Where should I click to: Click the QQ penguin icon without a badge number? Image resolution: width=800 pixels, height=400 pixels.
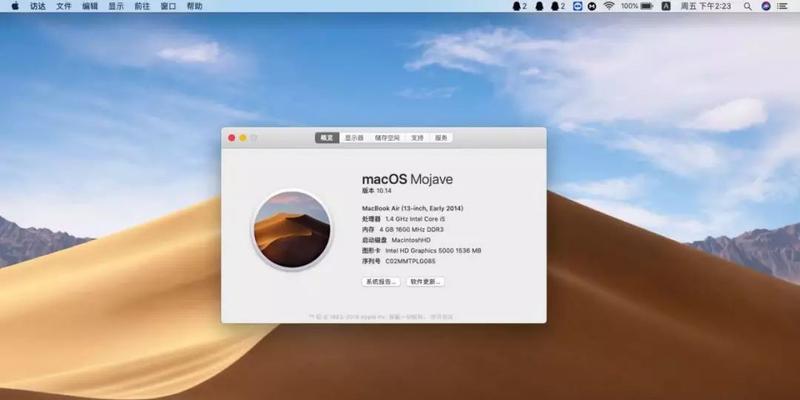pyautogui.click(x=539, y=6)
